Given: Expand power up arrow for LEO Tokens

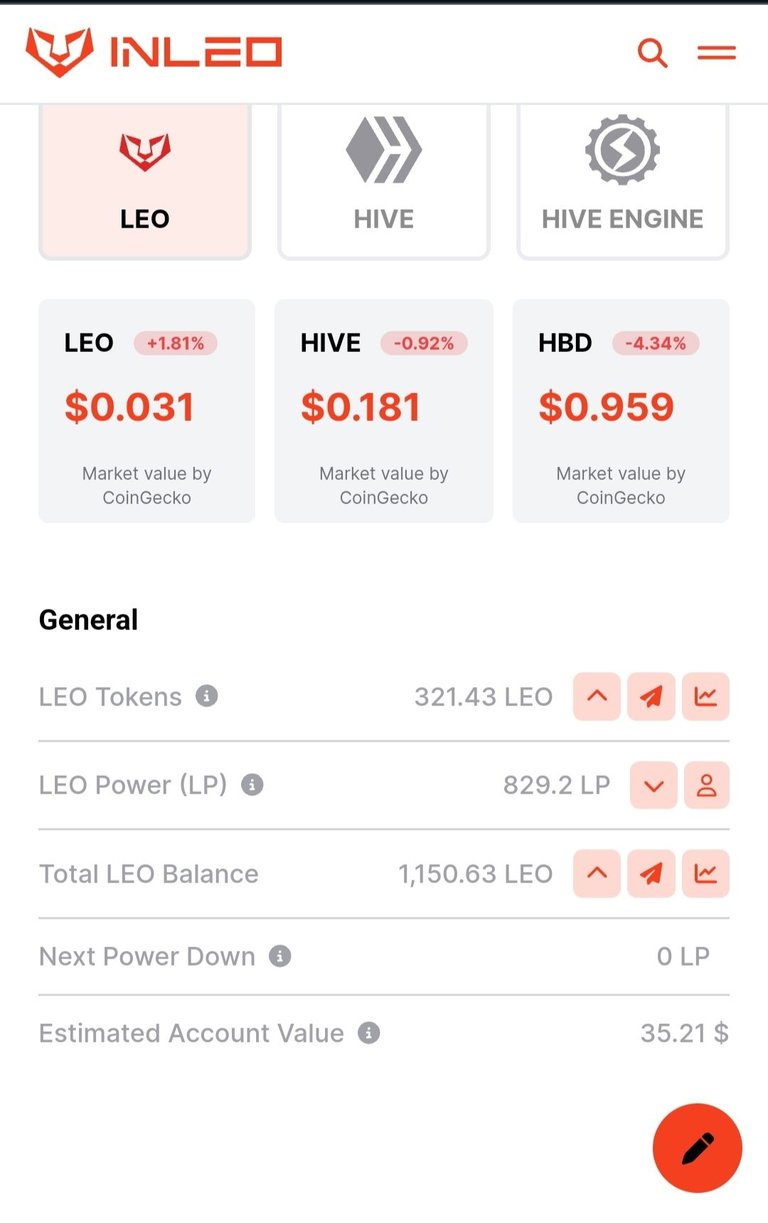Looking at the screenshot, I should click(597, 697).
